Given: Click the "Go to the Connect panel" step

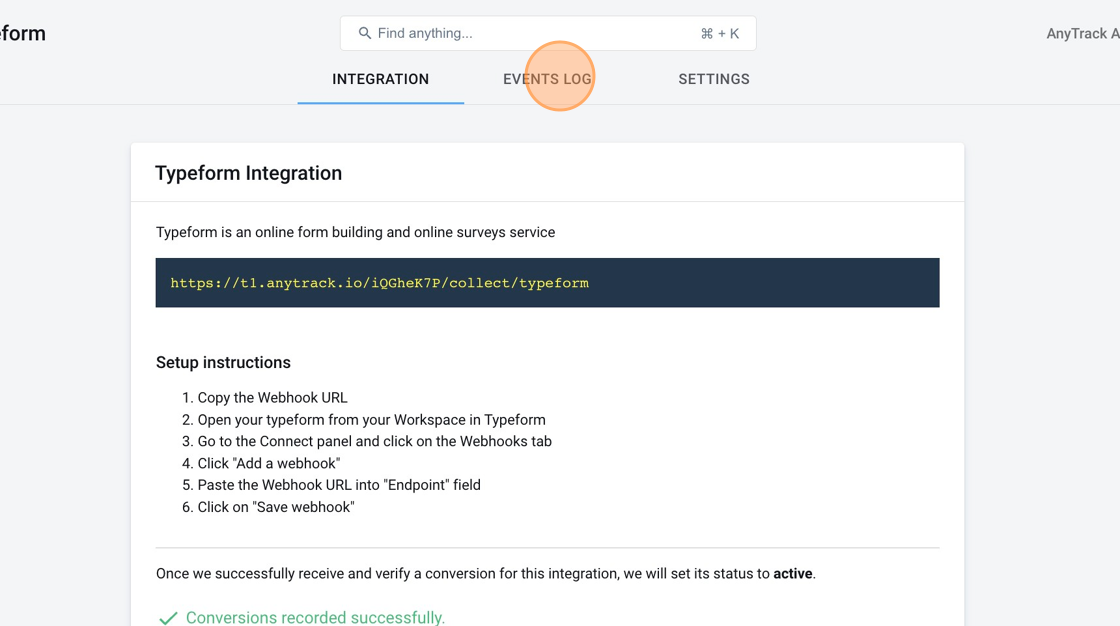Looking at the screenshot, I should pyautogui.click(x=374, y=441).
